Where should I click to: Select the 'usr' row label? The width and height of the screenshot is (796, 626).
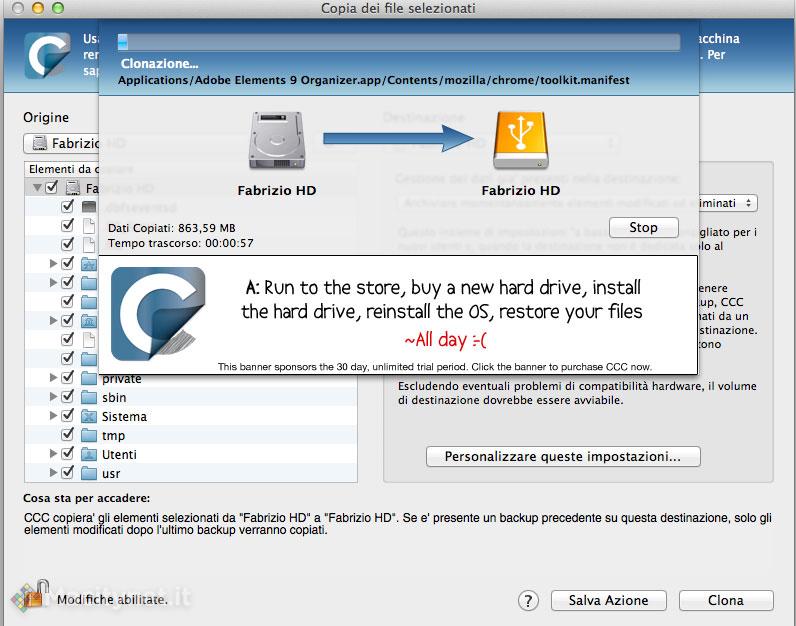point(111,474)
